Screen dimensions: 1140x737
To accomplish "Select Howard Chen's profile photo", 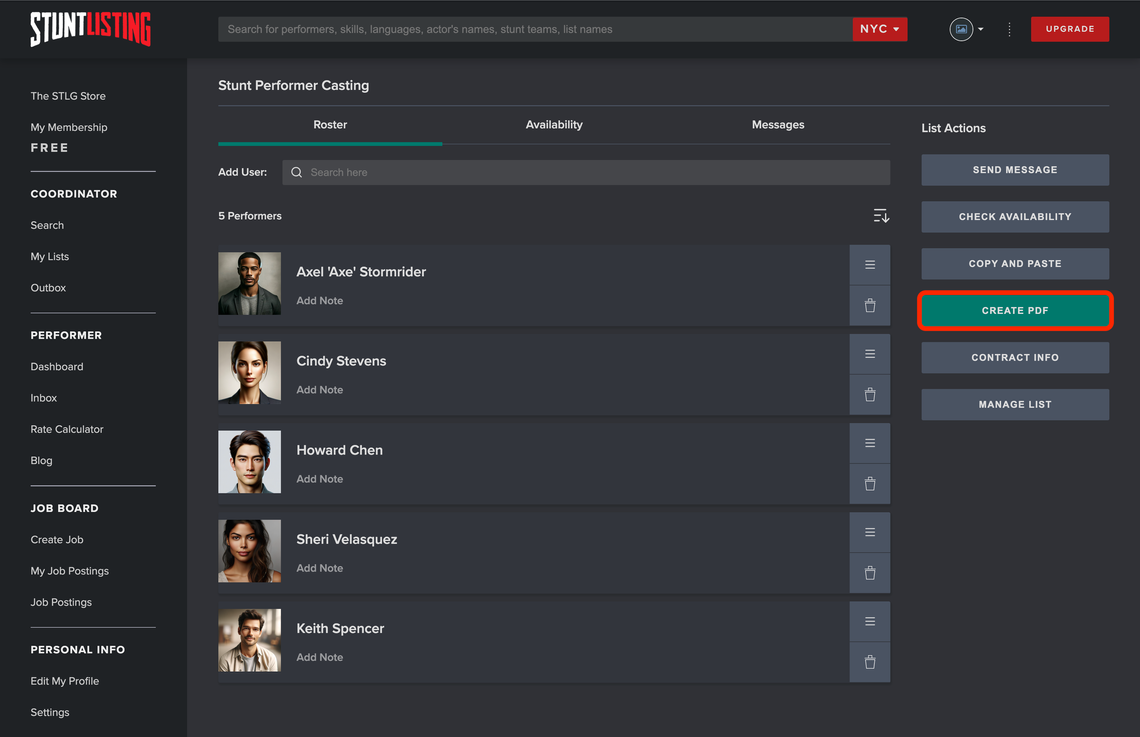I will point(249,462).
